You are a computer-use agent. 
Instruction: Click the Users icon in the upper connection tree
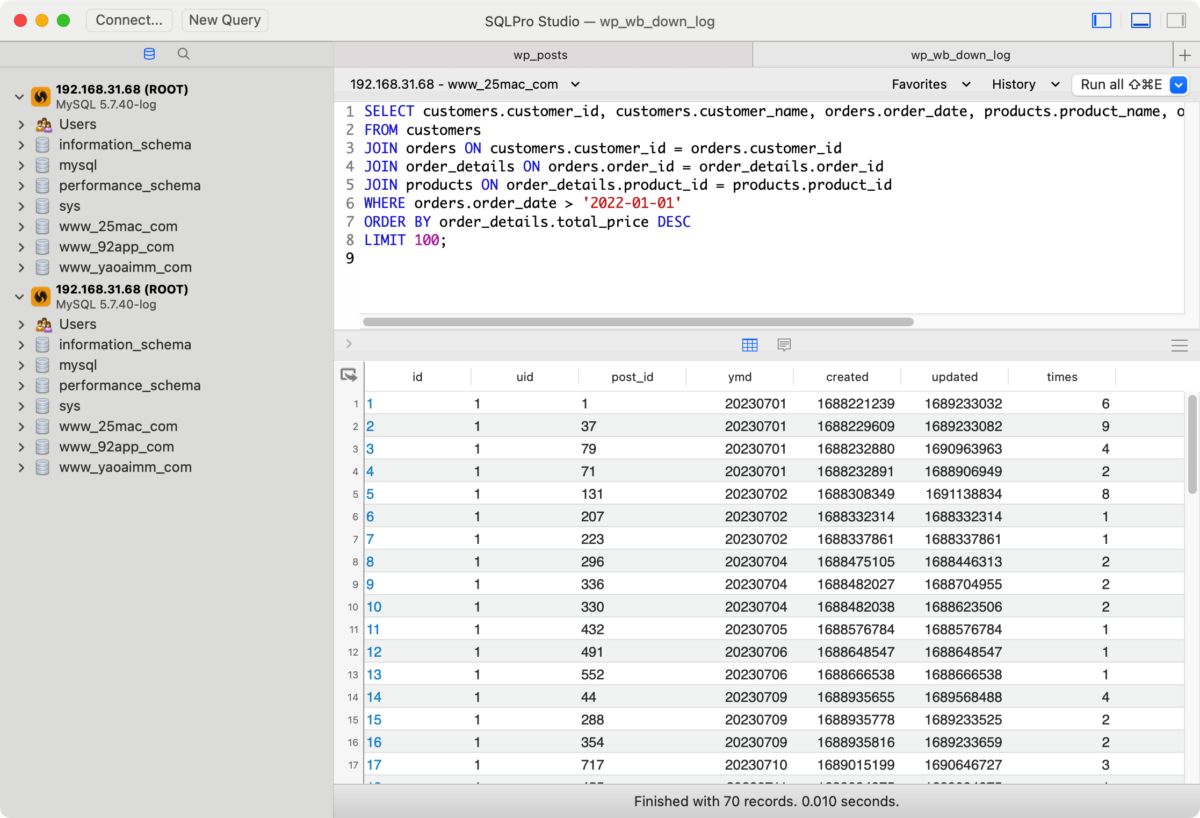(43, 125)
